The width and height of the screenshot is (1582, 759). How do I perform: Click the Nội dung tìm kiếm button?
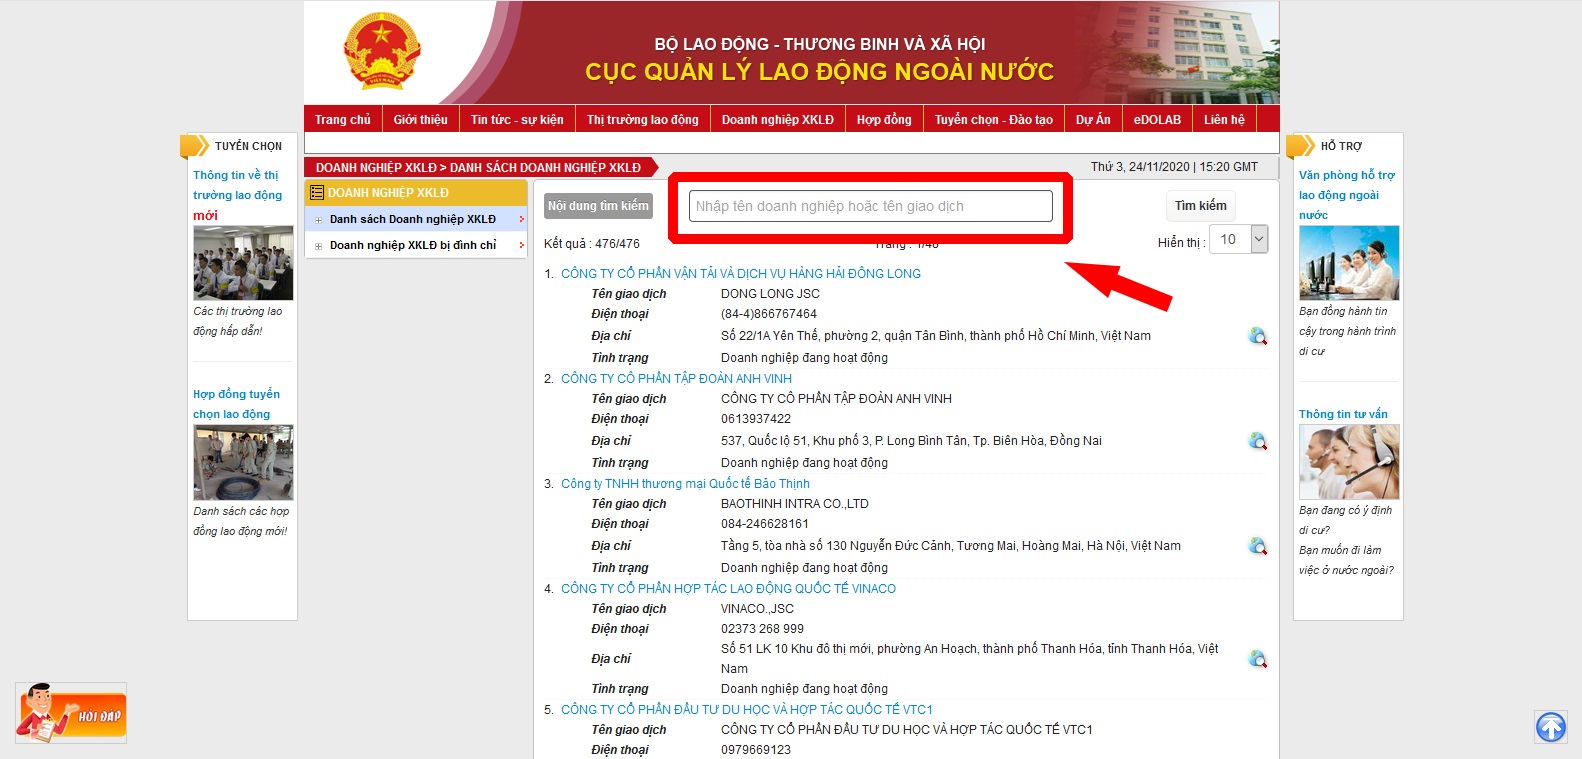[598, 206]
